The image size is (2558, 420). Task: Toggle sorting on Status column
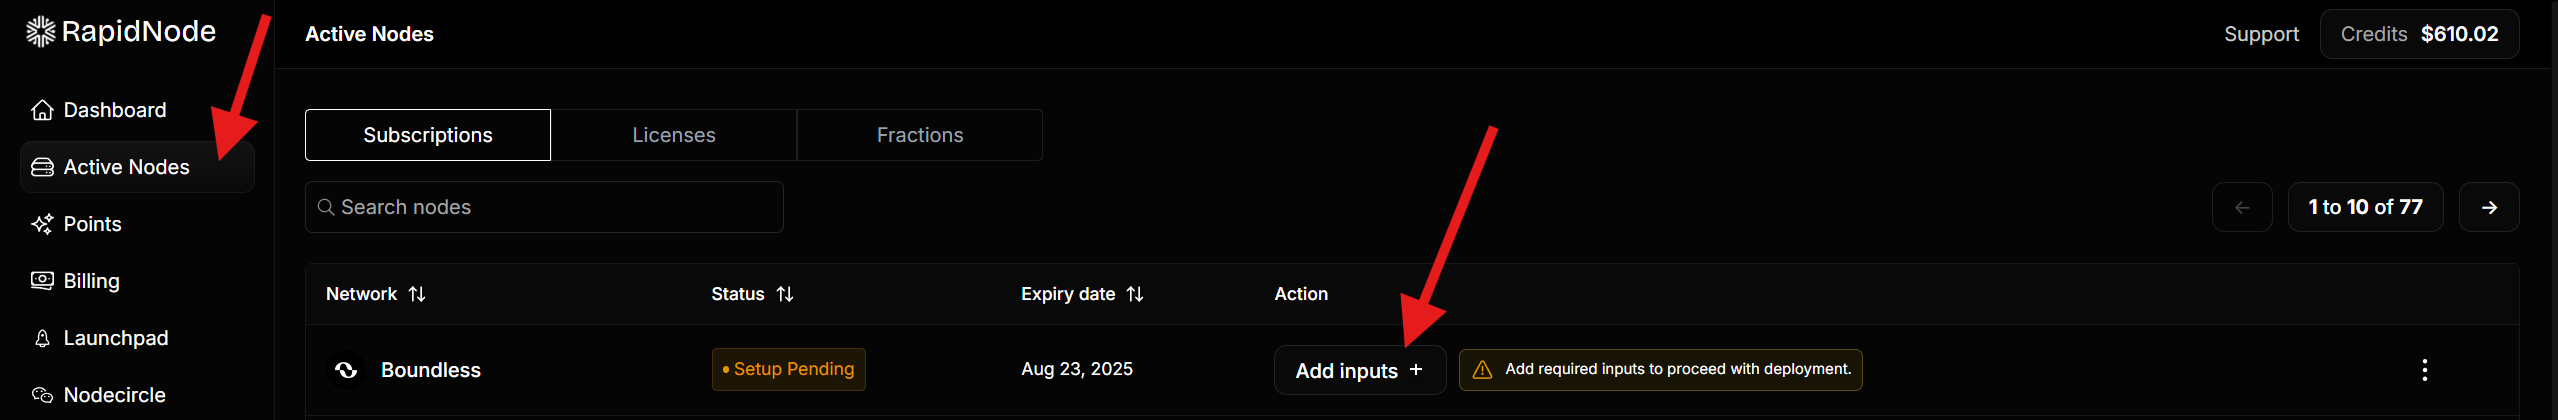click(x=785, y=294)
